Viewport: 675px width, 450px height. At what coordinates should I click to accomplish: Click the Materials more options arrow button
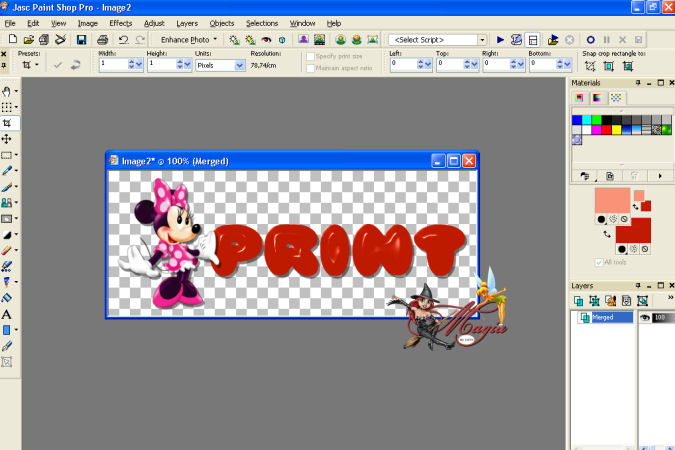point(660,176)
